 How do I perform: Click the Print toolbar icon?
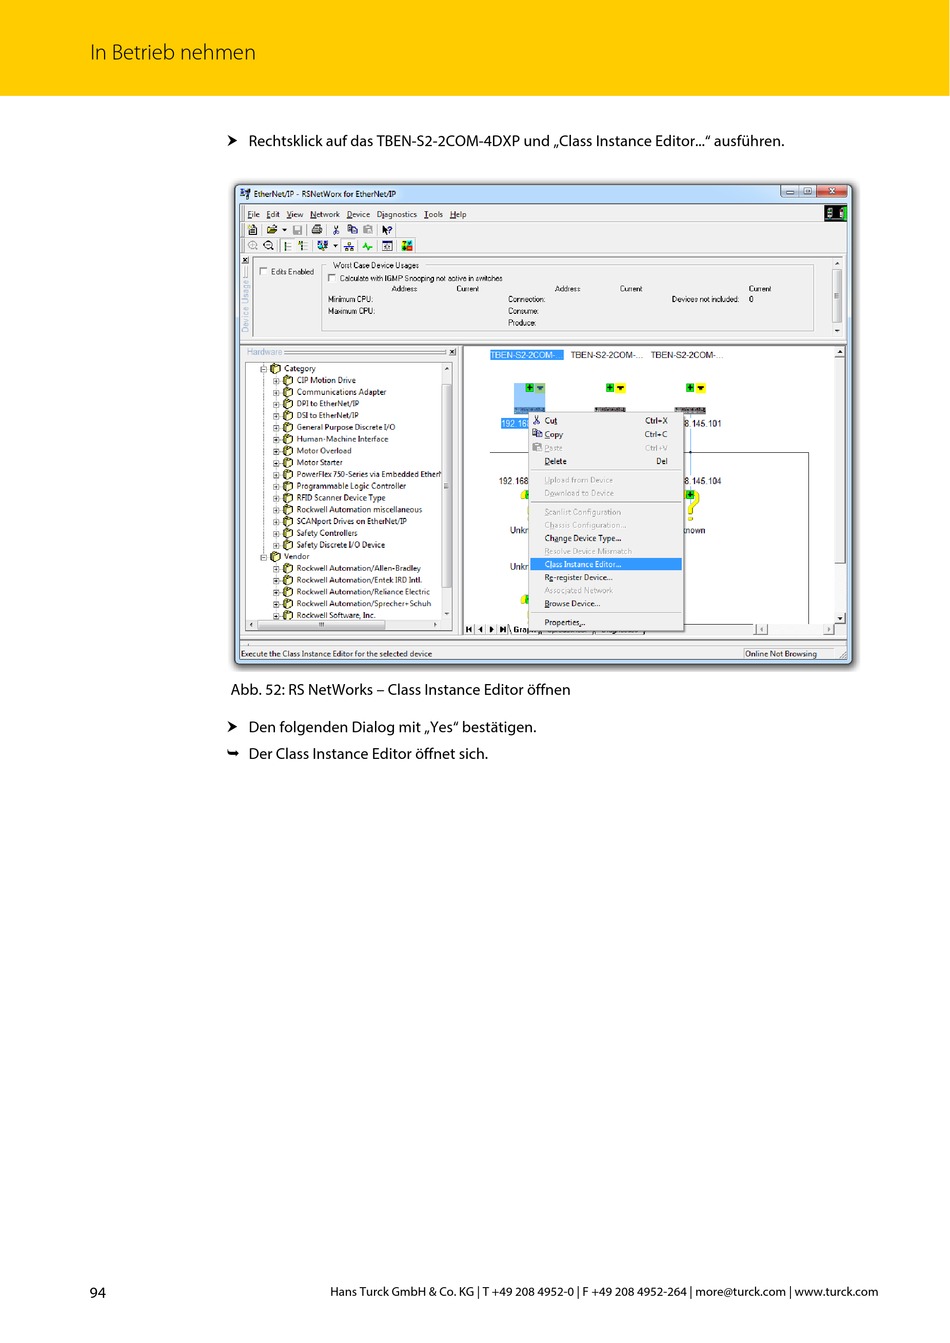click(x=317, y=230)
